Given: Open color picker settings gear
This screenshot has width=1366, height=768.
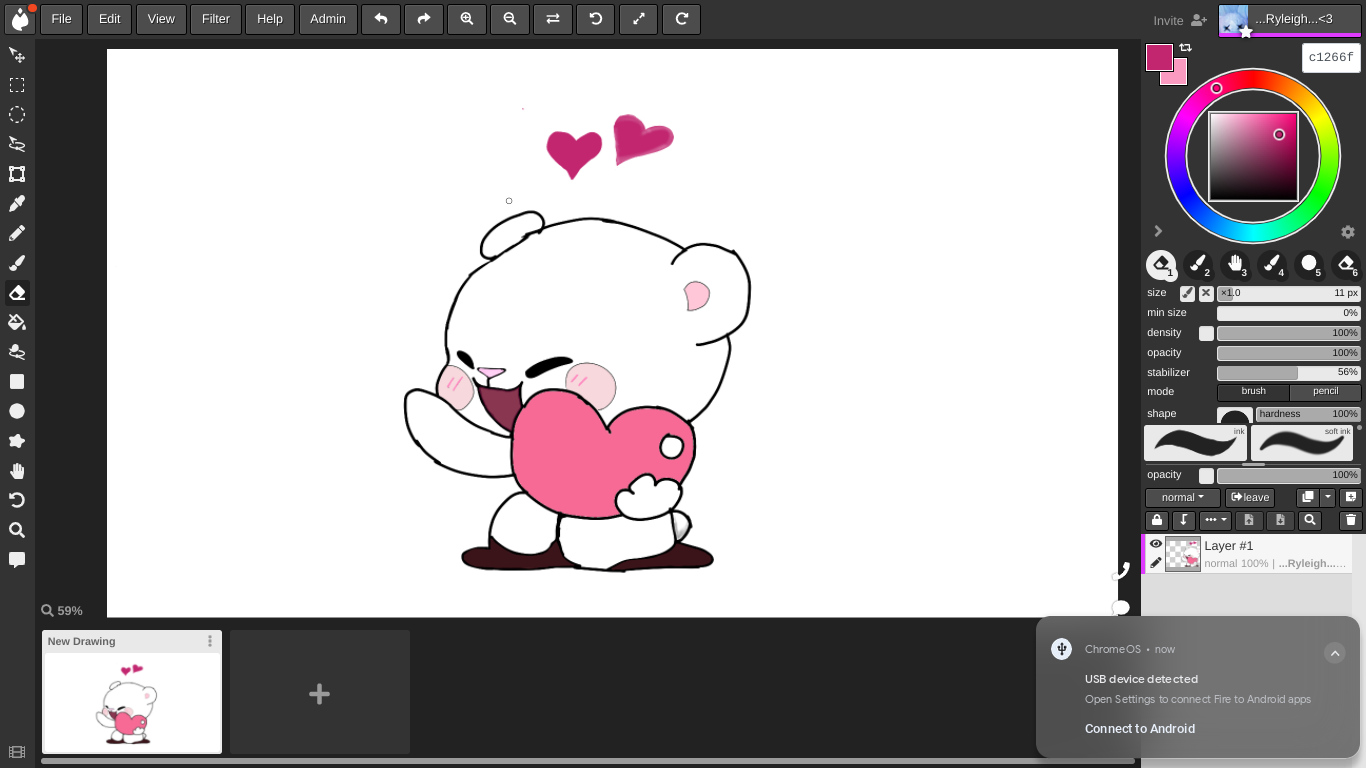Looking at the screenshot, I should (1348, 232).
